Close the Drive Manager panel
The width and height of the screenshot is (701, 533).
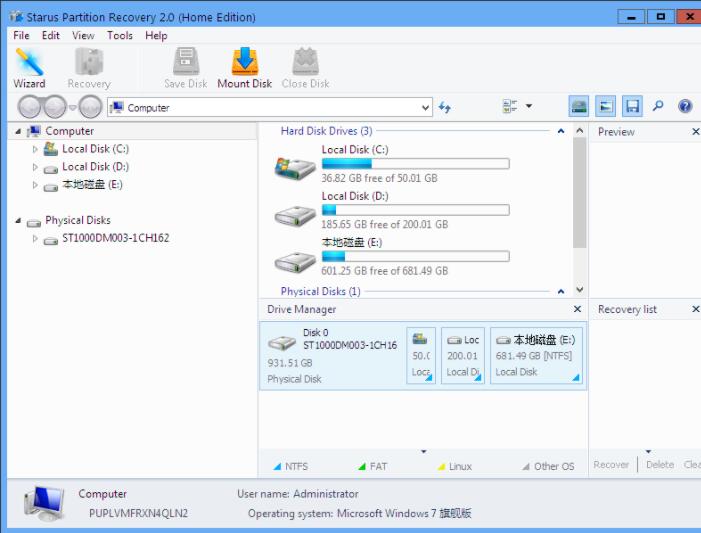click(577, 309)
